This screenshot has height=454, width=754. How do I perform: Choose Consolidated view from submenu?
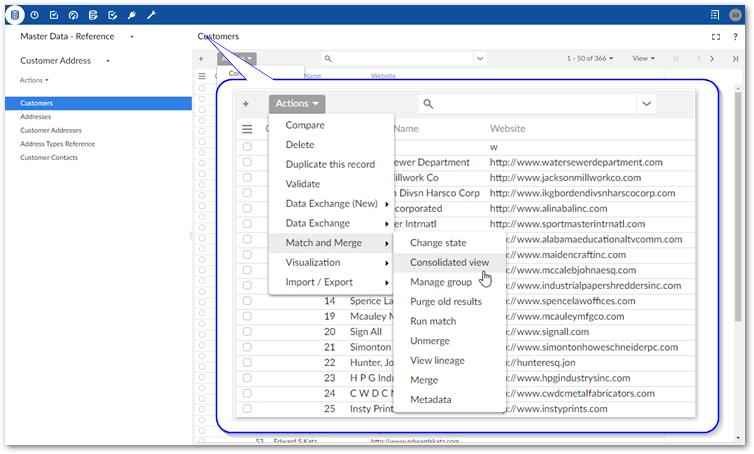coord(449,262)
